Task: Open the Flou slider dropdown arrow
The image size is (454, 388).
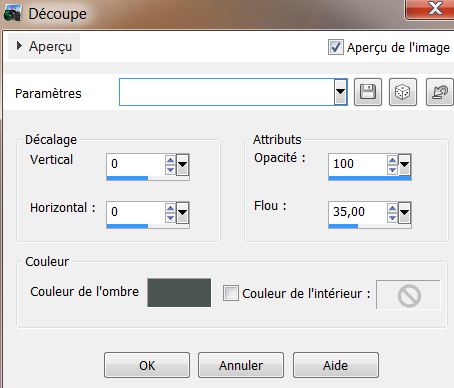Action: click(x=404, y=212)
